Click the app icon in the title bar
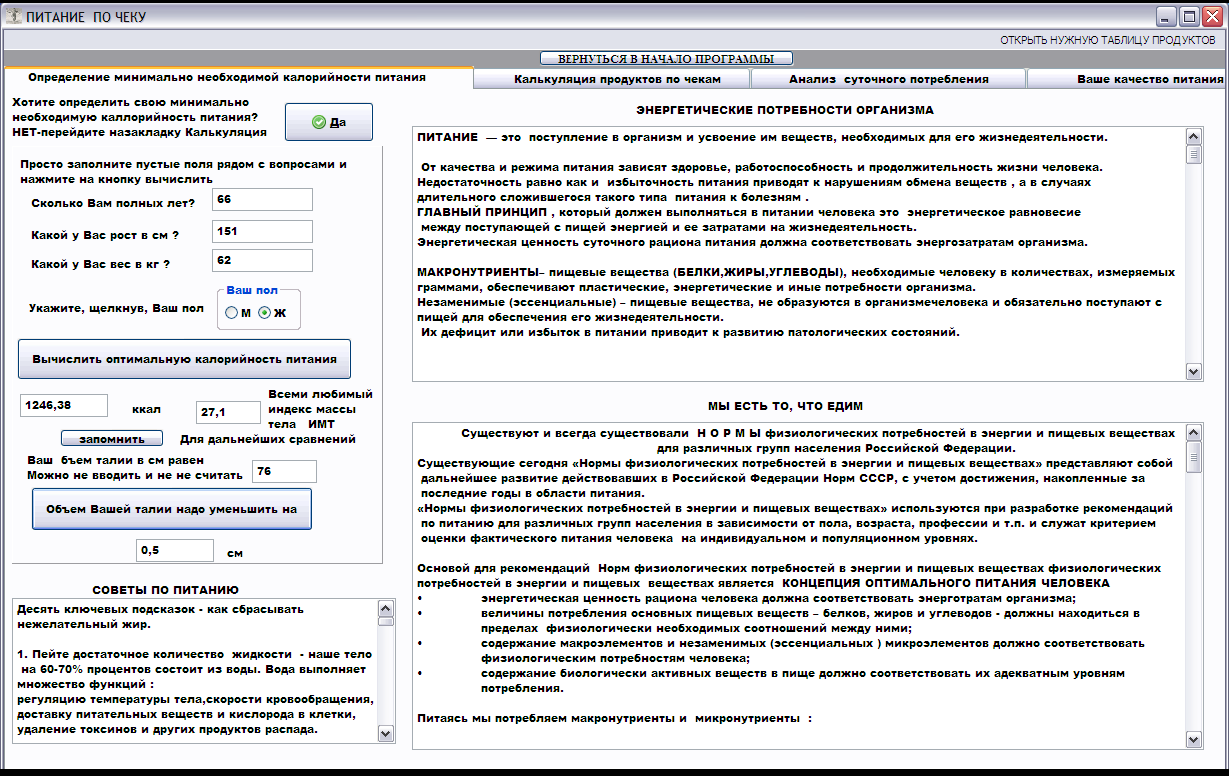 pyautogui.click(x=13, y=16)
